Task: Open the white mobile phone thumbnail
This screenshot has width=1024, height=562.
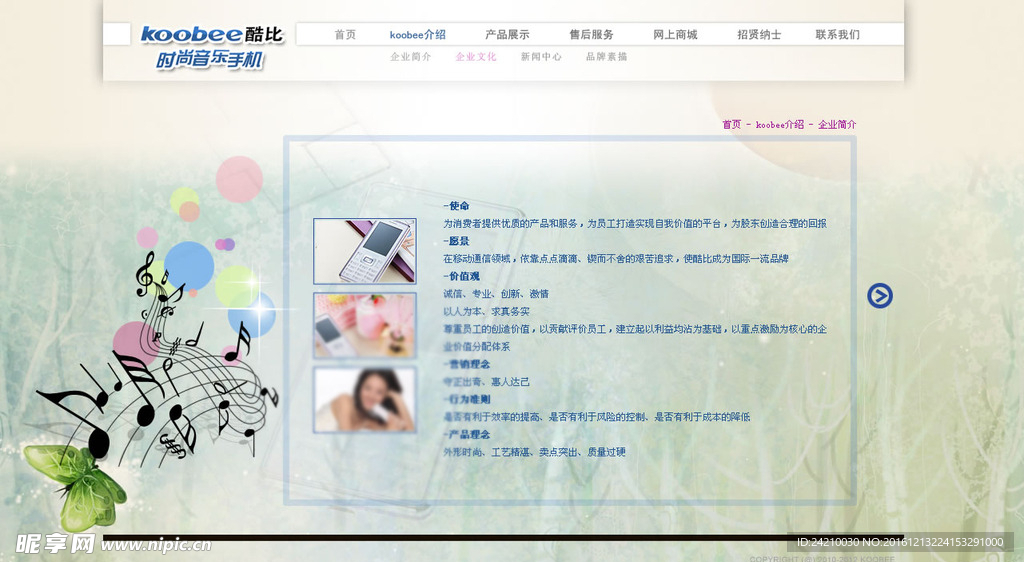Action: click(364, 251)
